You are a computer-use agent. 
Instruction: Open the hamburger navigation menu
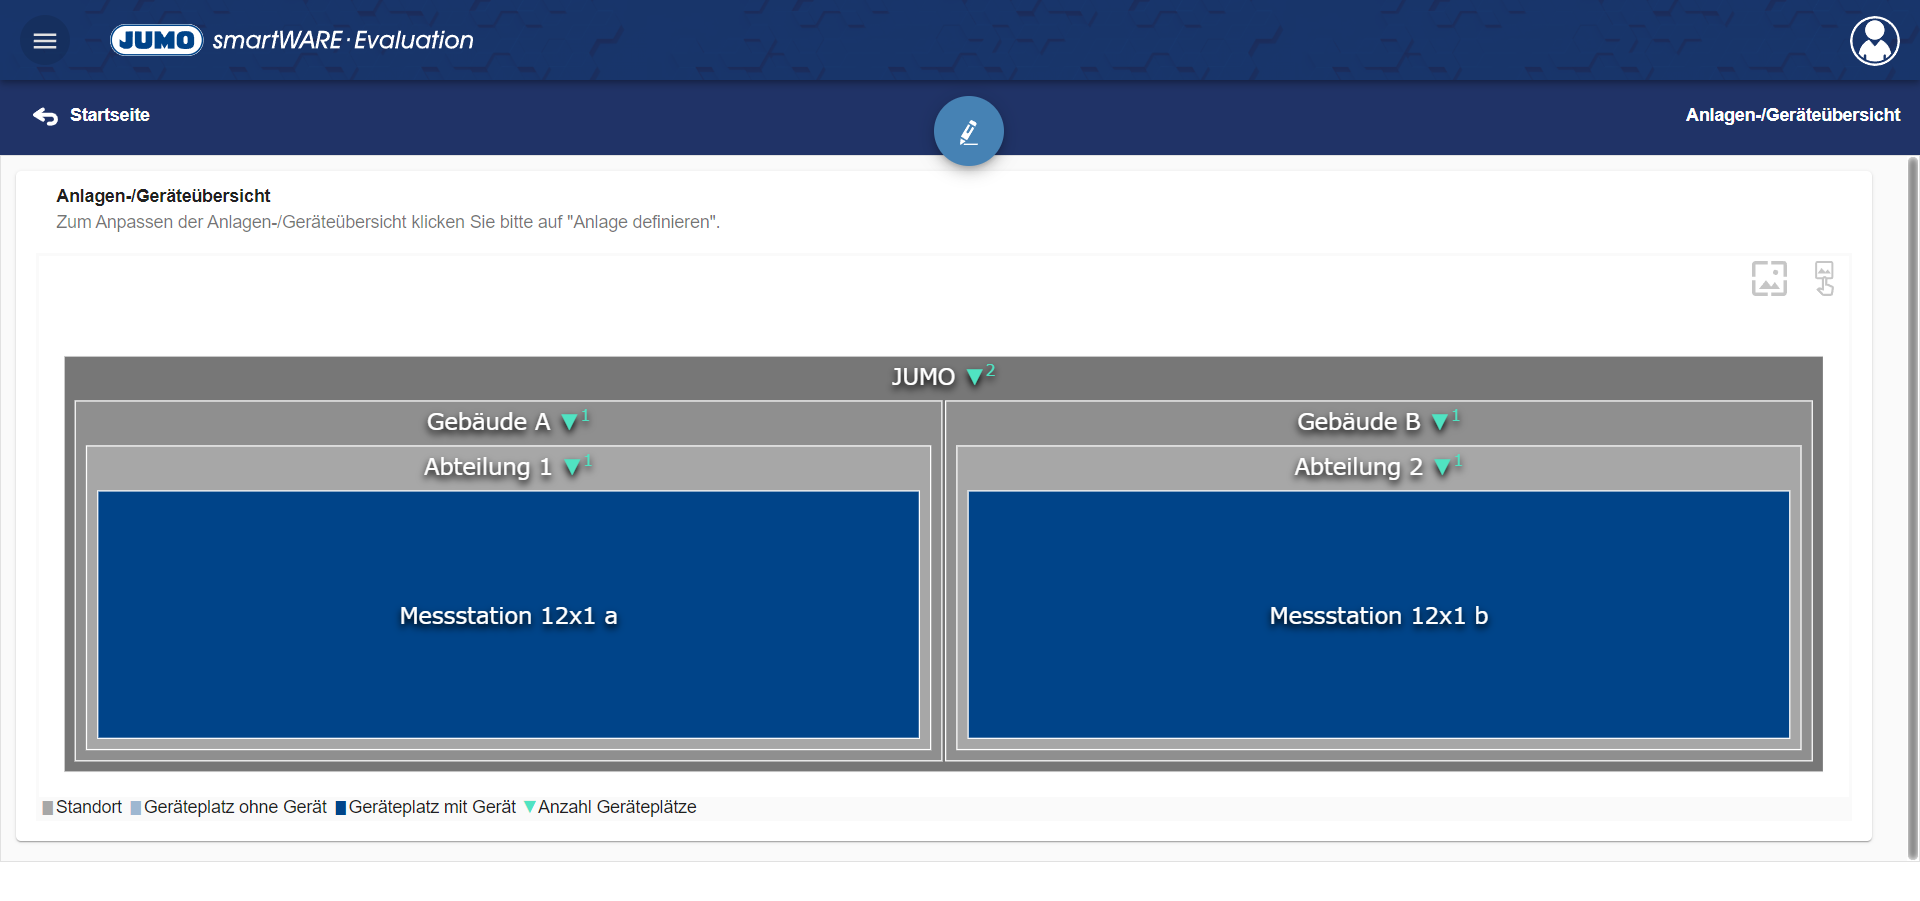(x=45, y=41)
